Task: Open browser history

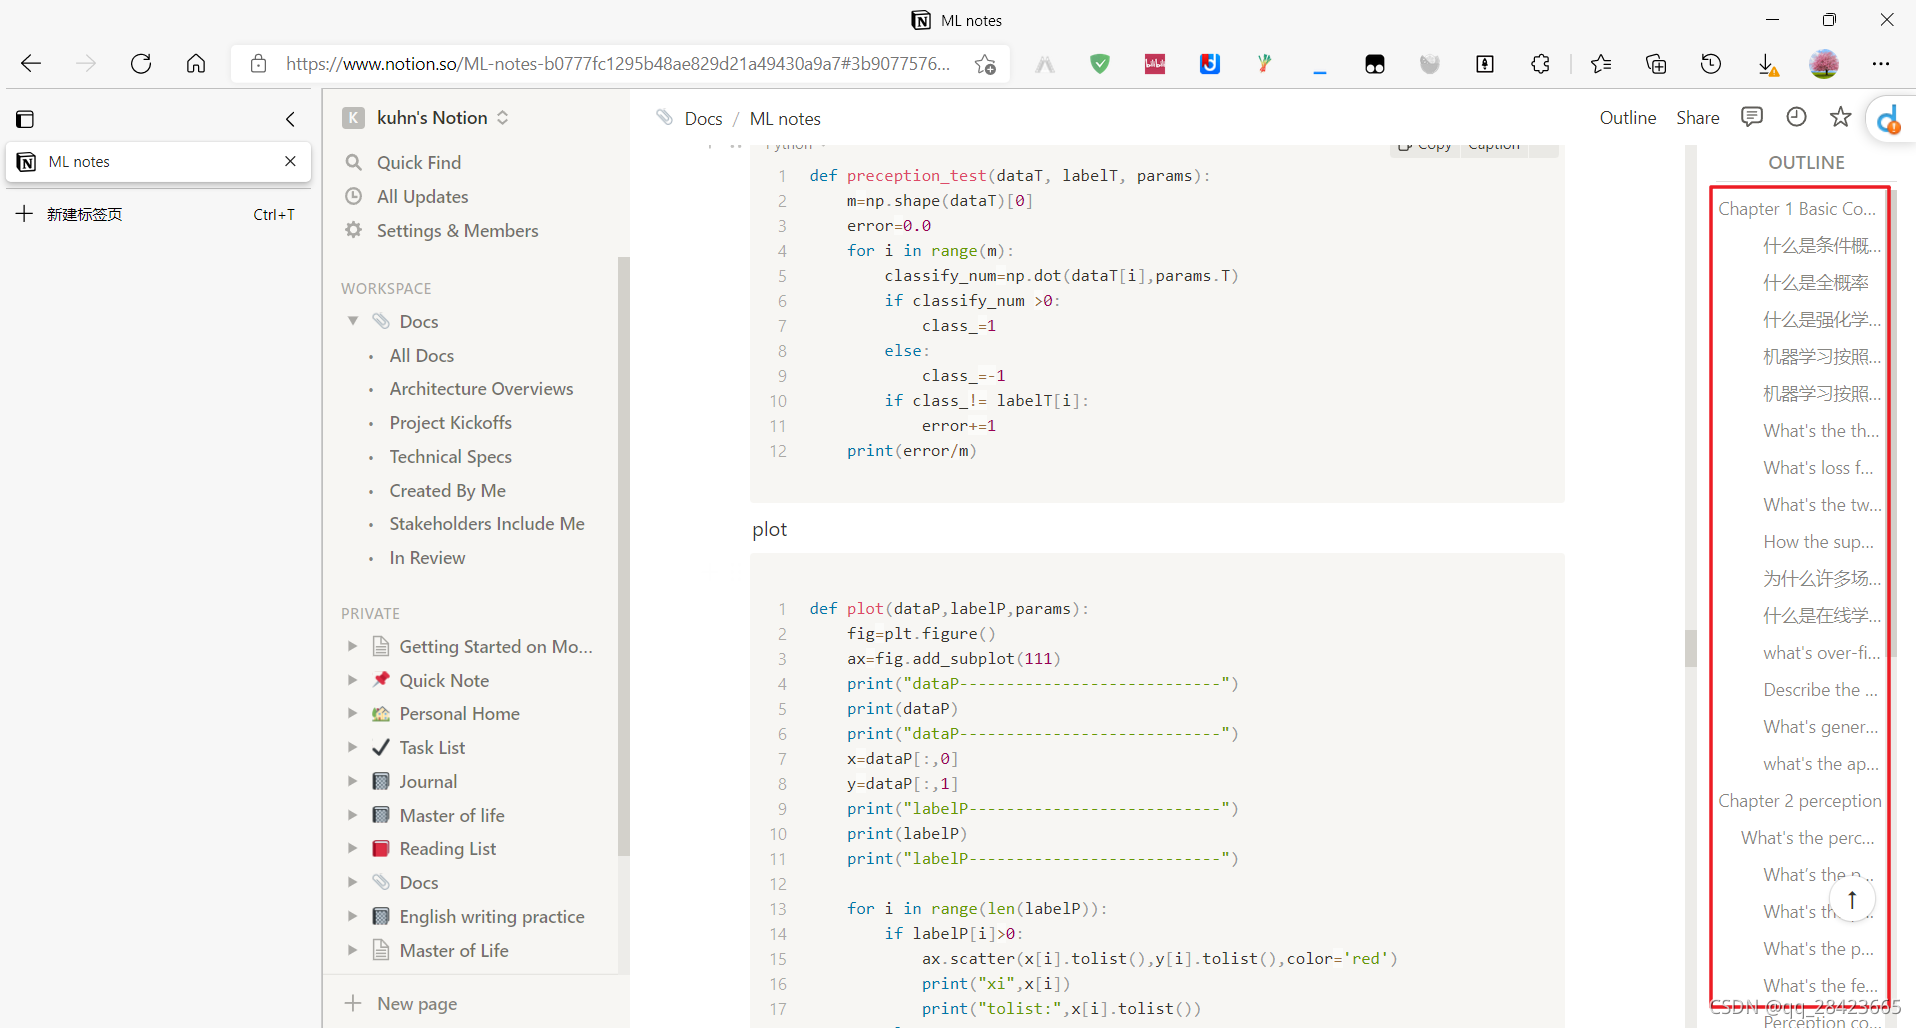Action: pos(1711,64)
